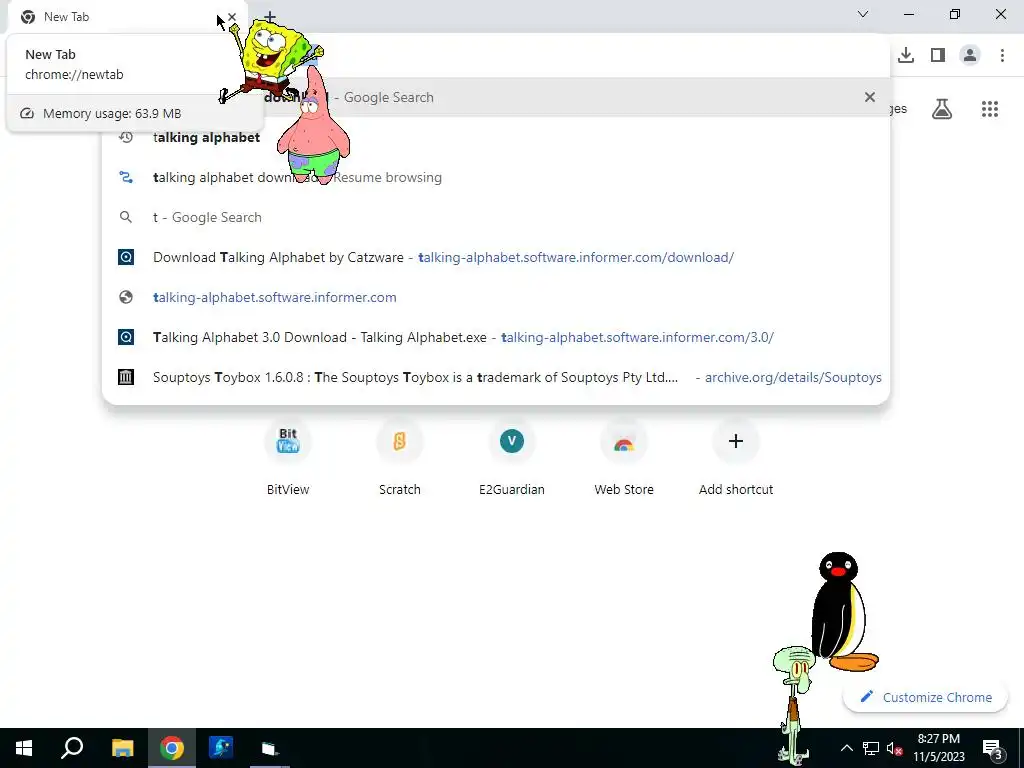Click the Memory usage: 63.9 MB entry

tap(135, 114)
